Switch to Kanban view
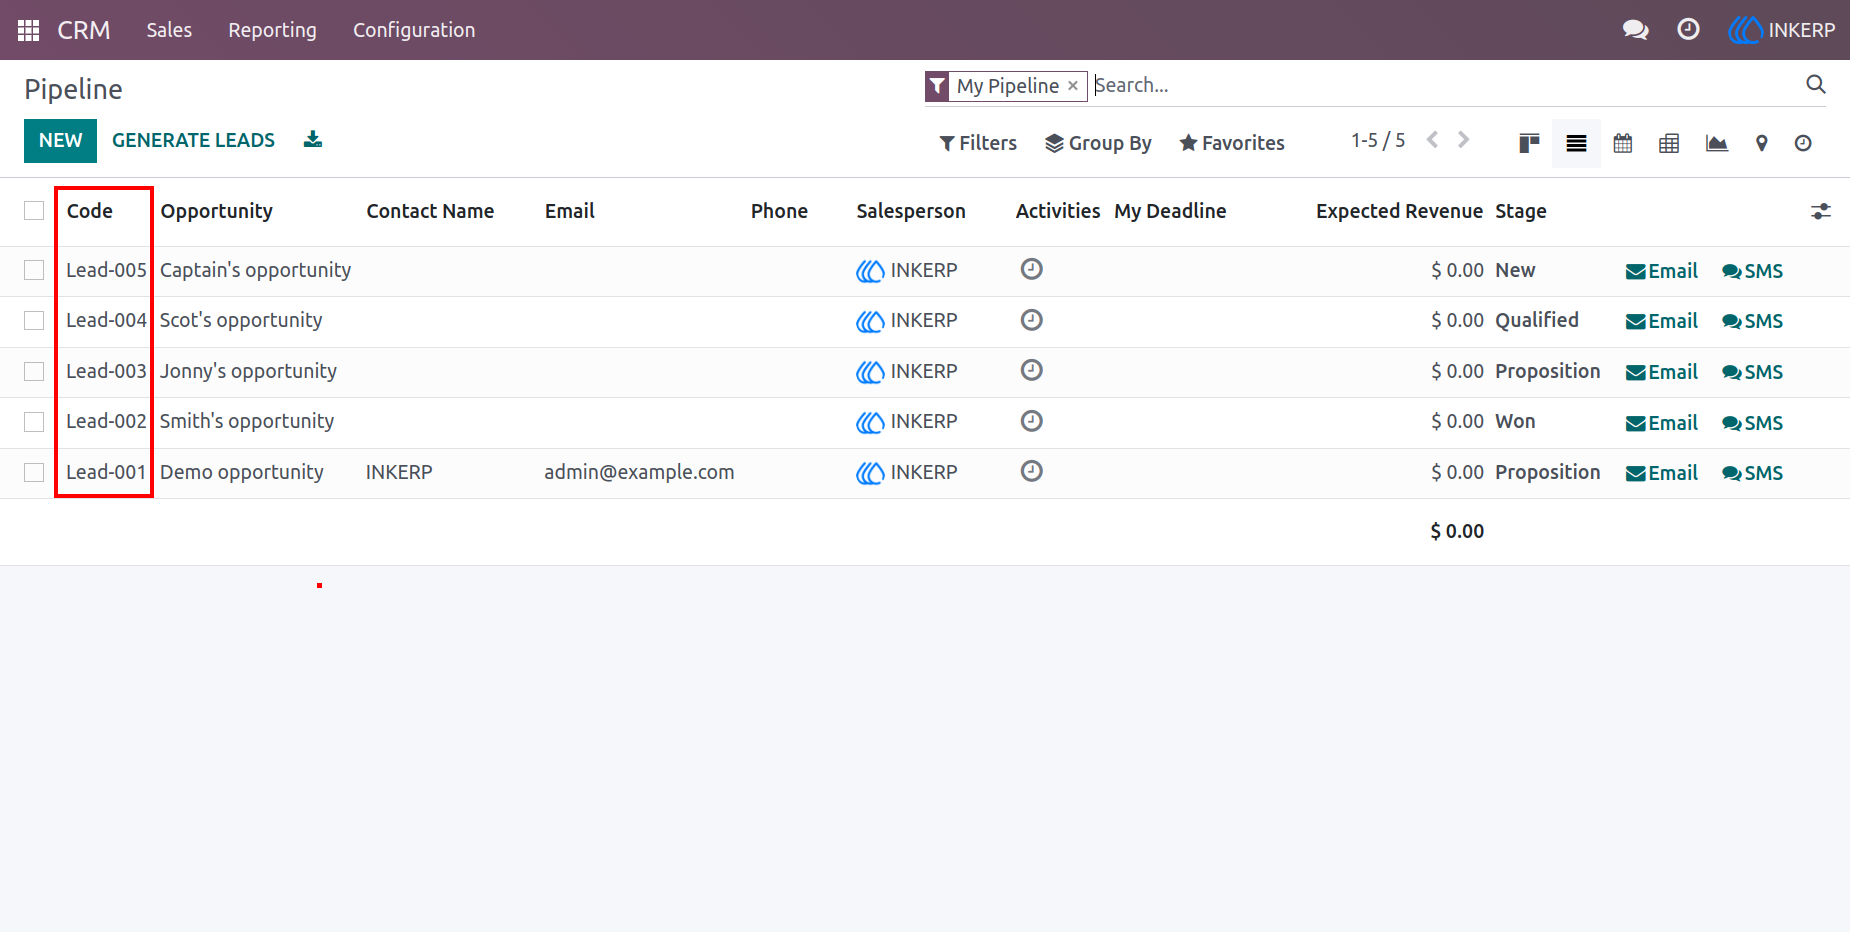 (1529, 143)
